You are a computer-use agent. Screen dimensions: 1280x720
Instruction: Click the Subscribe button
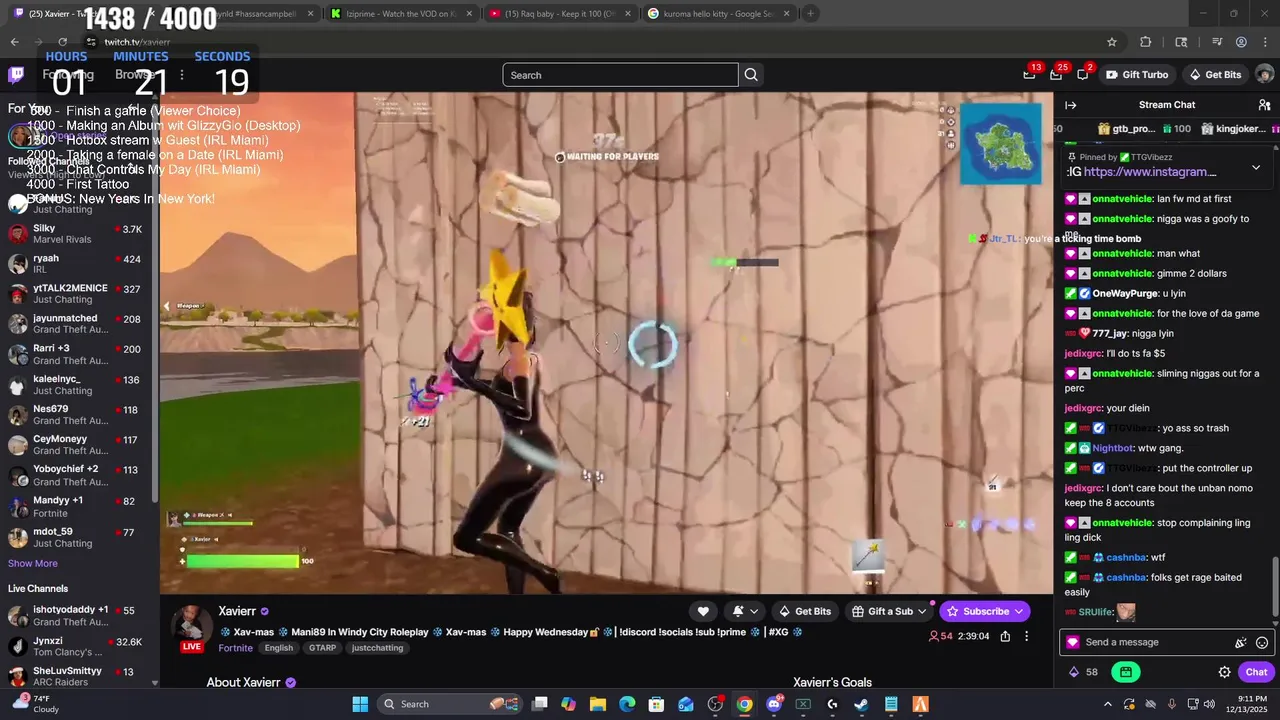tap(985, 611)
